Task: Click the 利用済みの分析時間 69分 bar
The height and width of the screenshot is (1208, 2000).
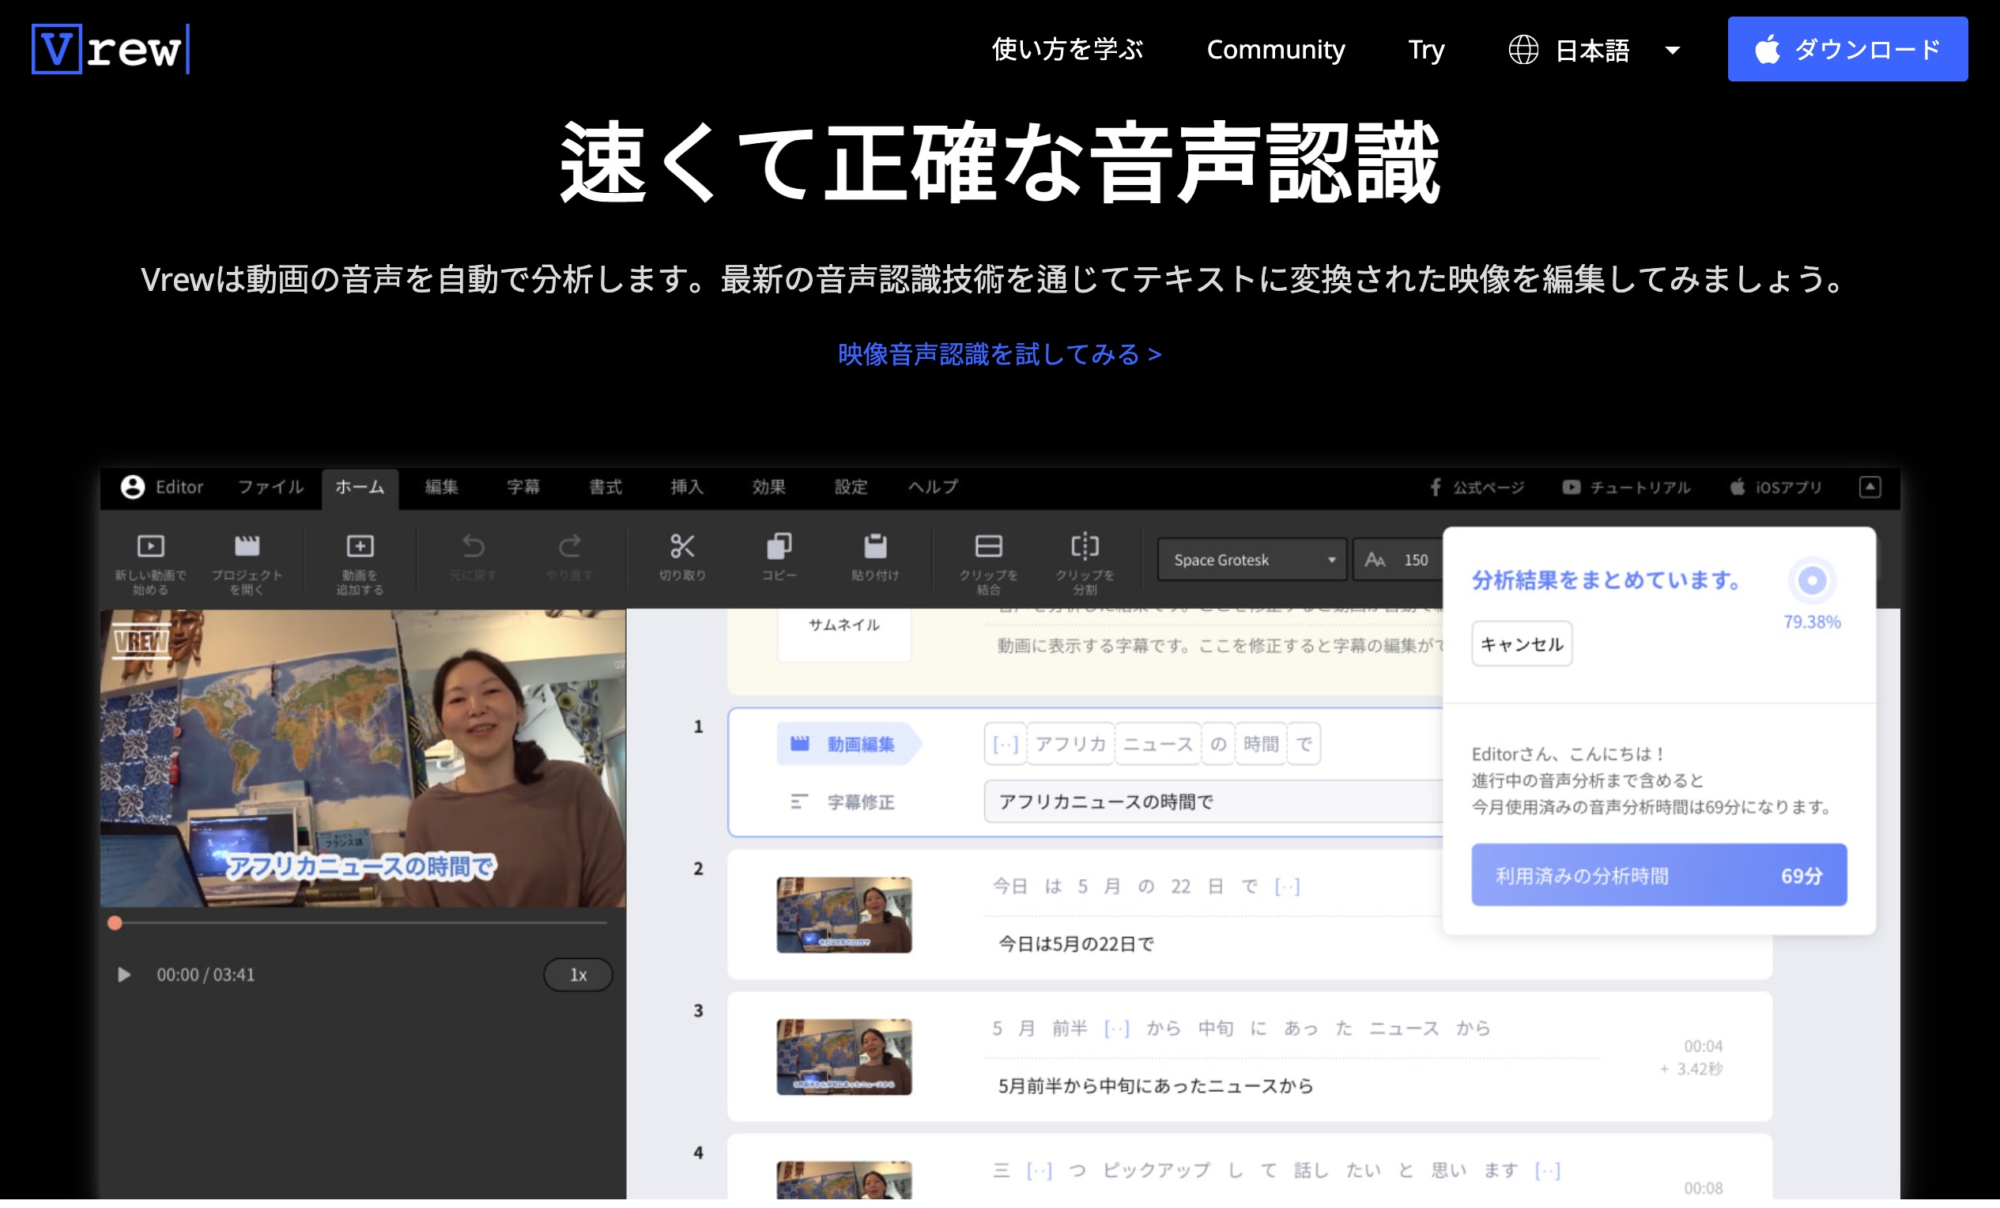Action: 1659,875
